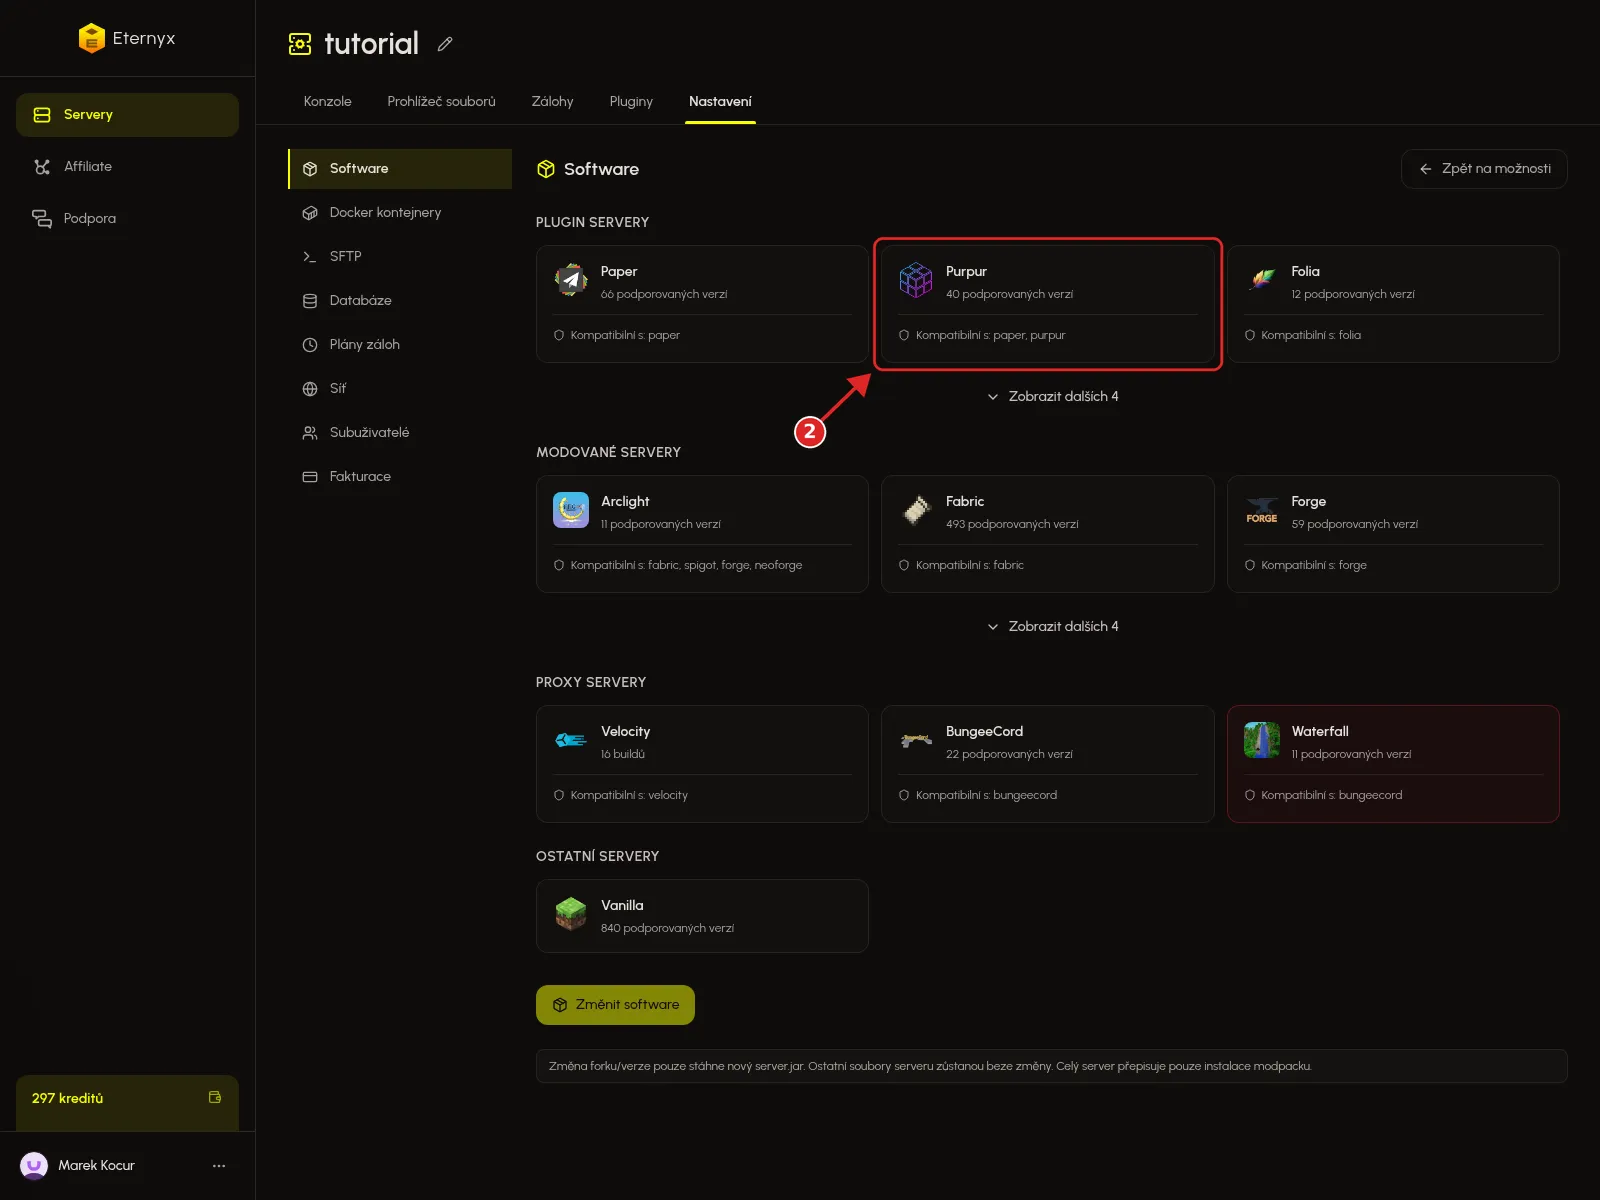Screen dimensions: 1600x1200
Task: Click the Servery server icon in sidebar
Action: [42, 115]
